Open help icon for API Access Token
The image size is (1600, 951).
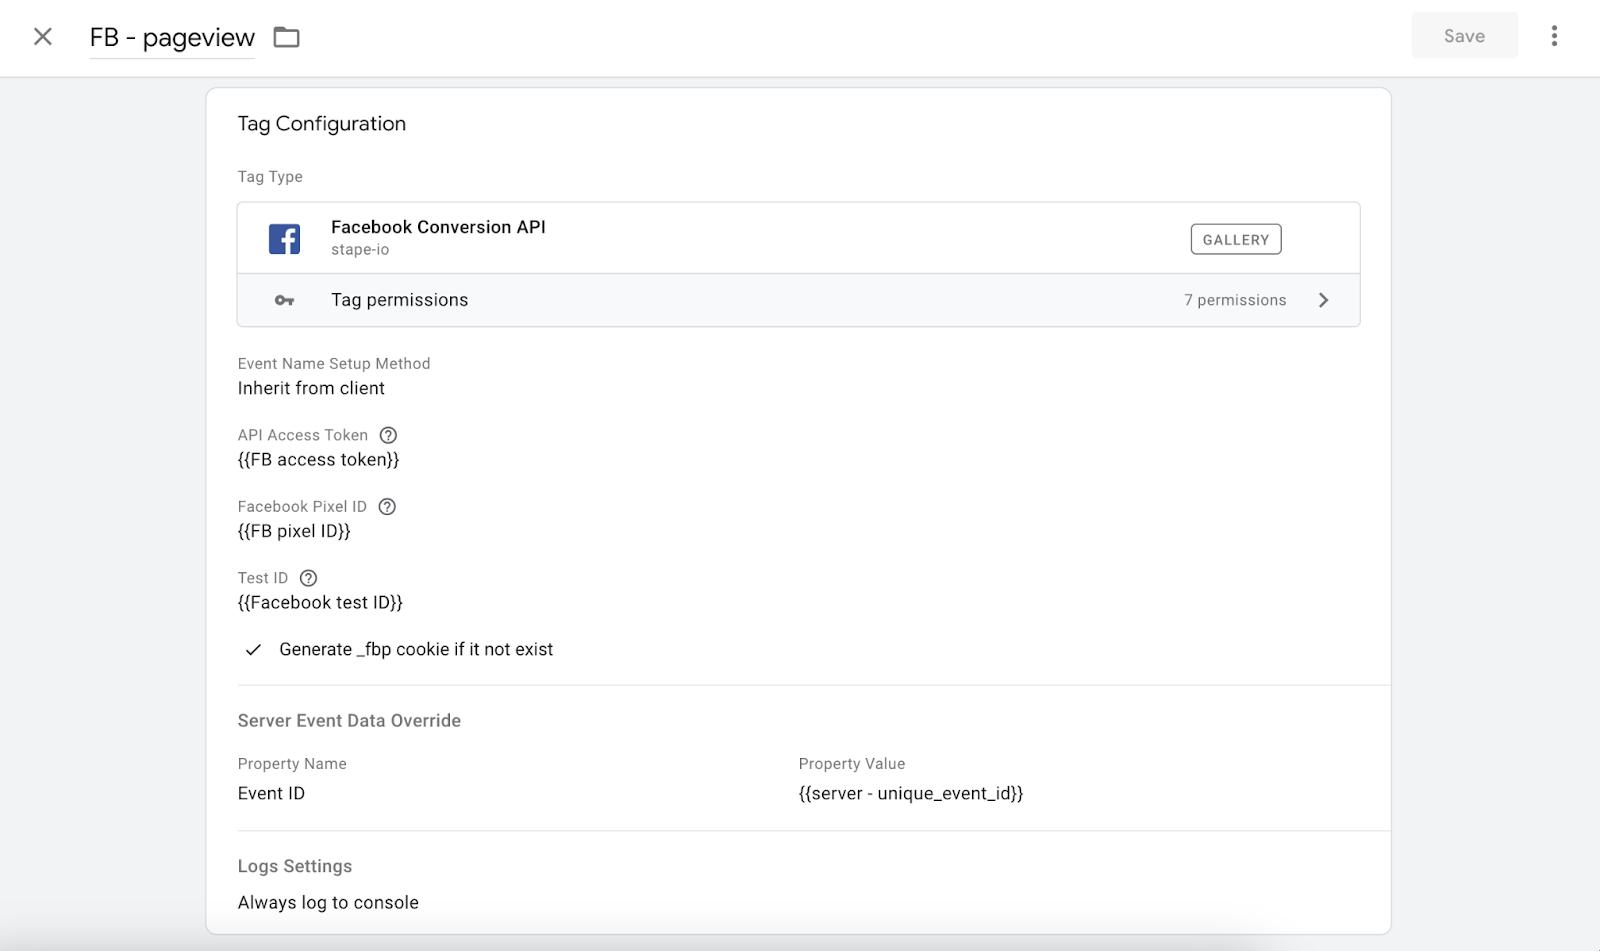[x=388, y=435]
